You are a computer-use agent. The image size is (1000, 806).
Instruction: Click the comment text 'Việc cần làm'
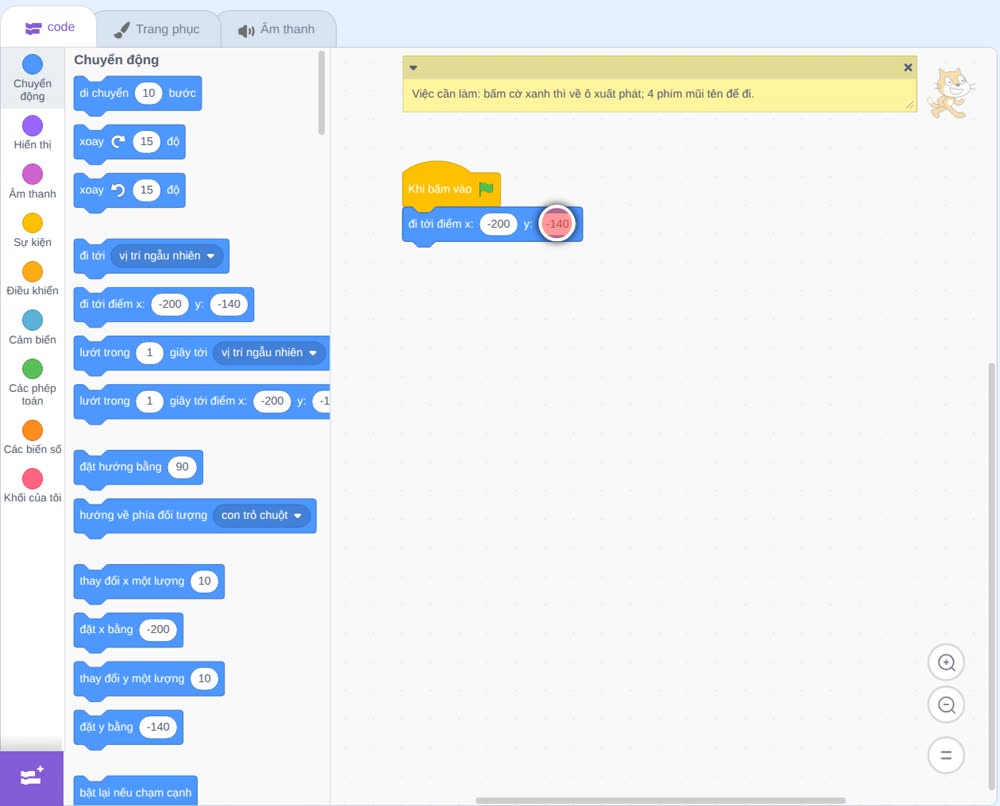pos(443,94)
